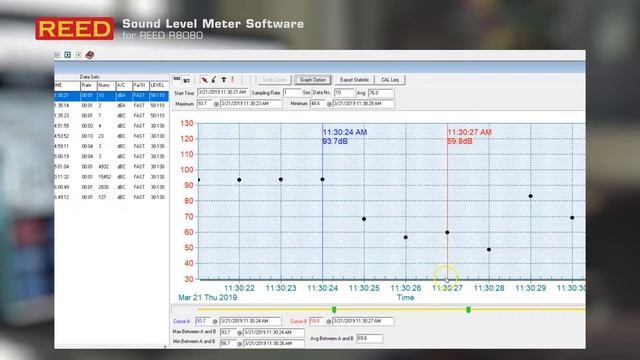Image resolution: width=640 pixels, height=360 pixels.
Task: Click the small icon left of the red book
Action: tap(78, 55)
